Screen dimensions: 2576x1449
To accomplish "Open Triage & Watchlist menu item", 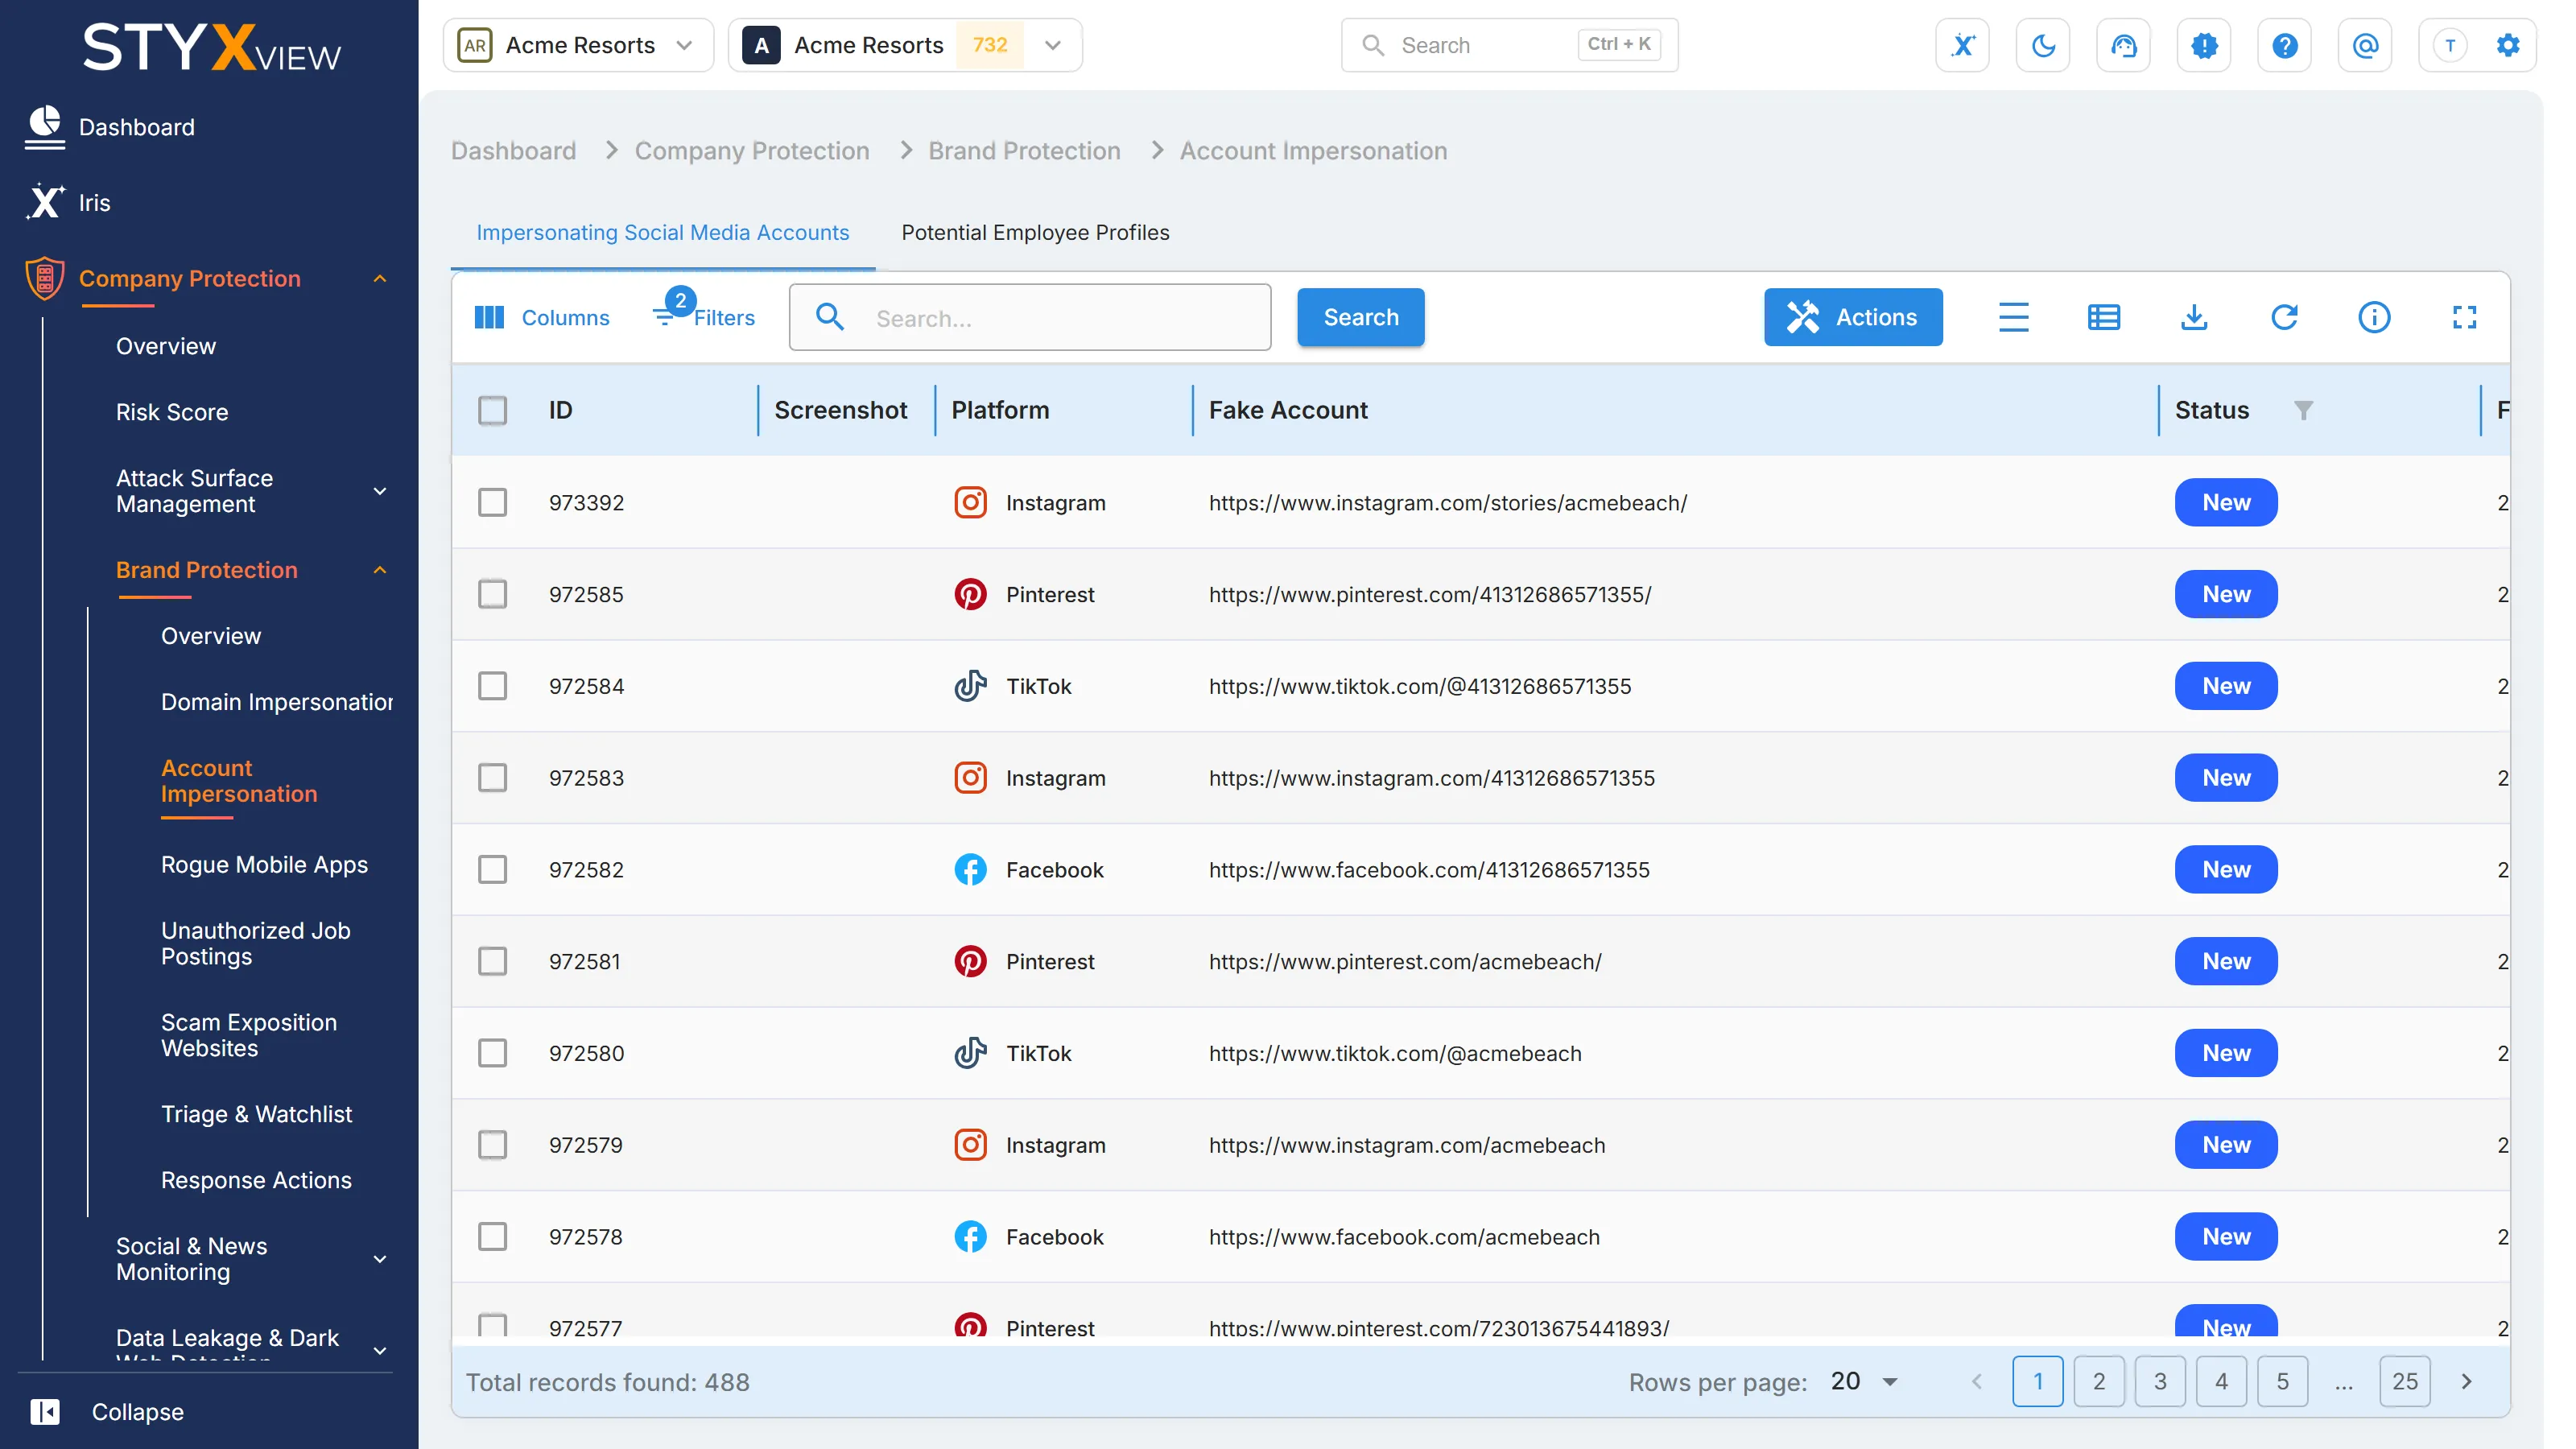I will point(256,1114).
